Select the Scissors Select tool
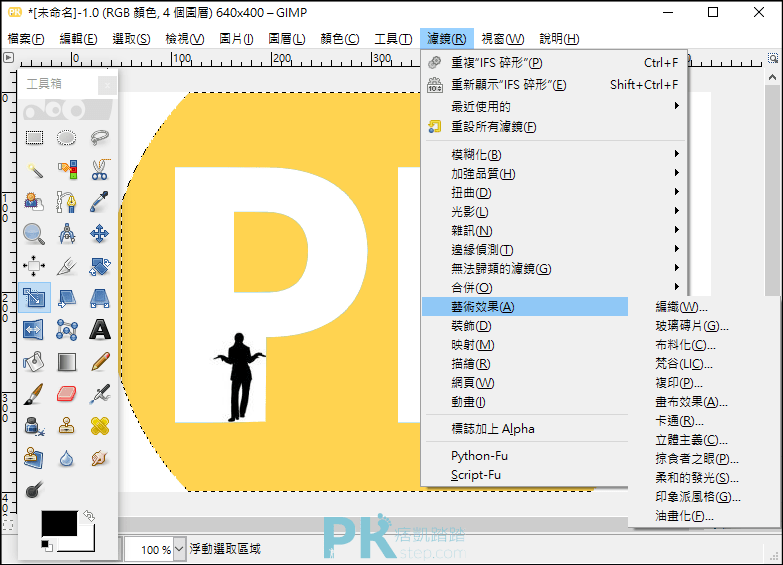Viewport: 783px width, 565px height. click(99, 170)
